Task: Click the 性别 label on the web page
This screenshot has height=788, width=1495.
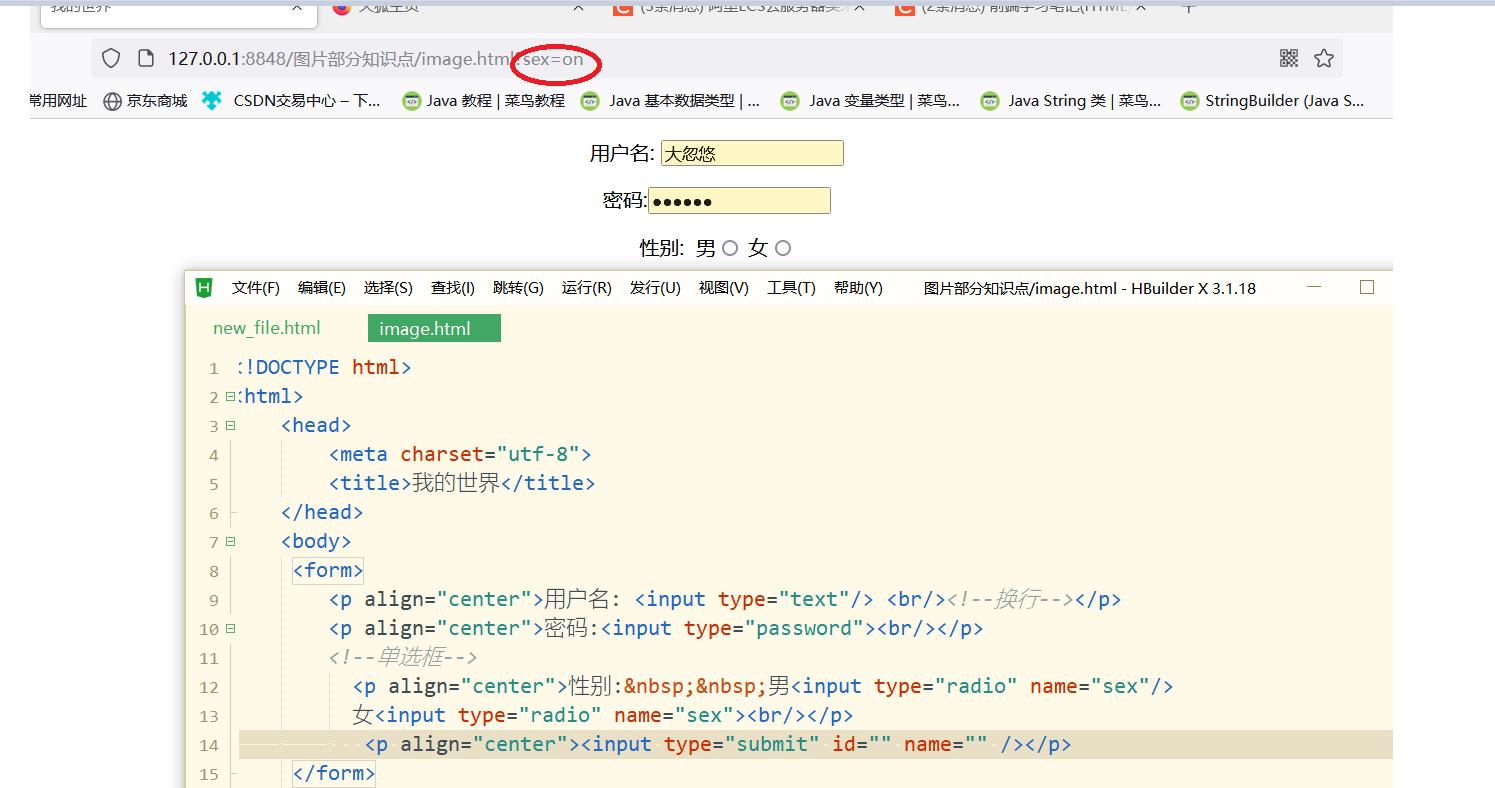Action: click(x=662, y=248)
